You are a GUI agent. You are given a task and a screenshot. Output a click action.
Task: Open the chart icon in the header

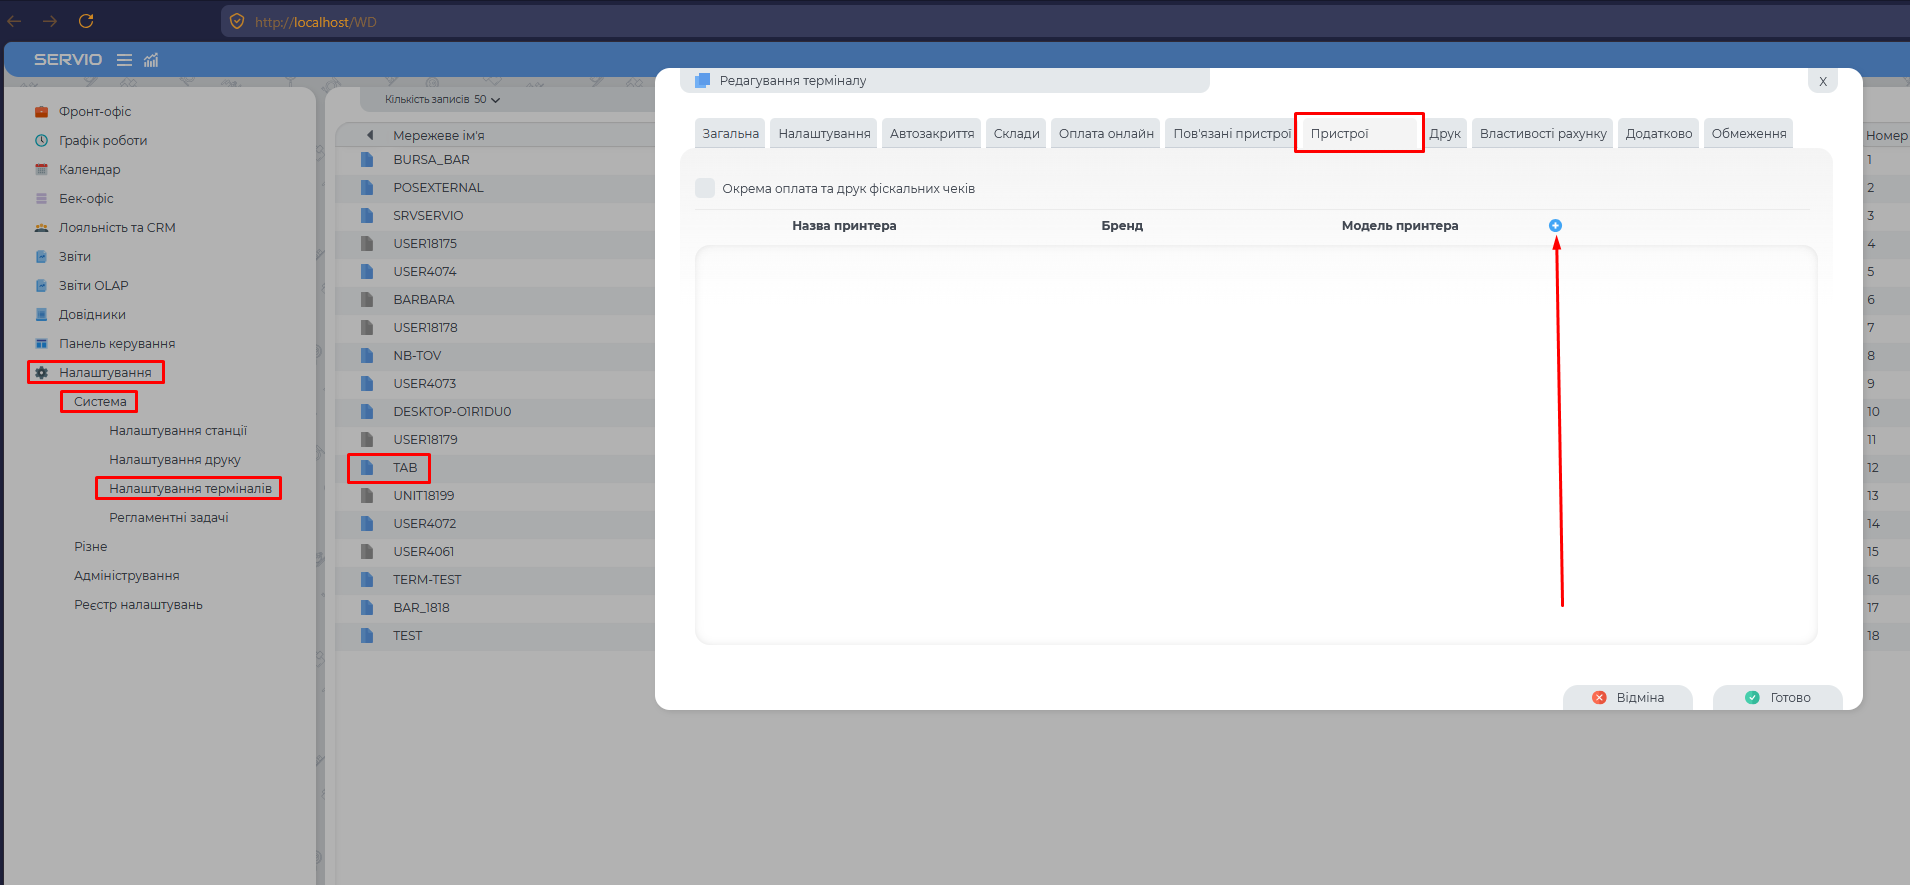[x=151, y=60]
